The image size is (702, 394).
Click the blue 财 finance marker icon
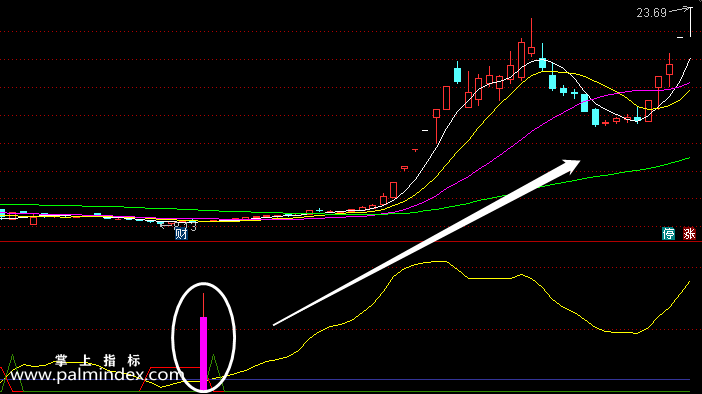181,234
